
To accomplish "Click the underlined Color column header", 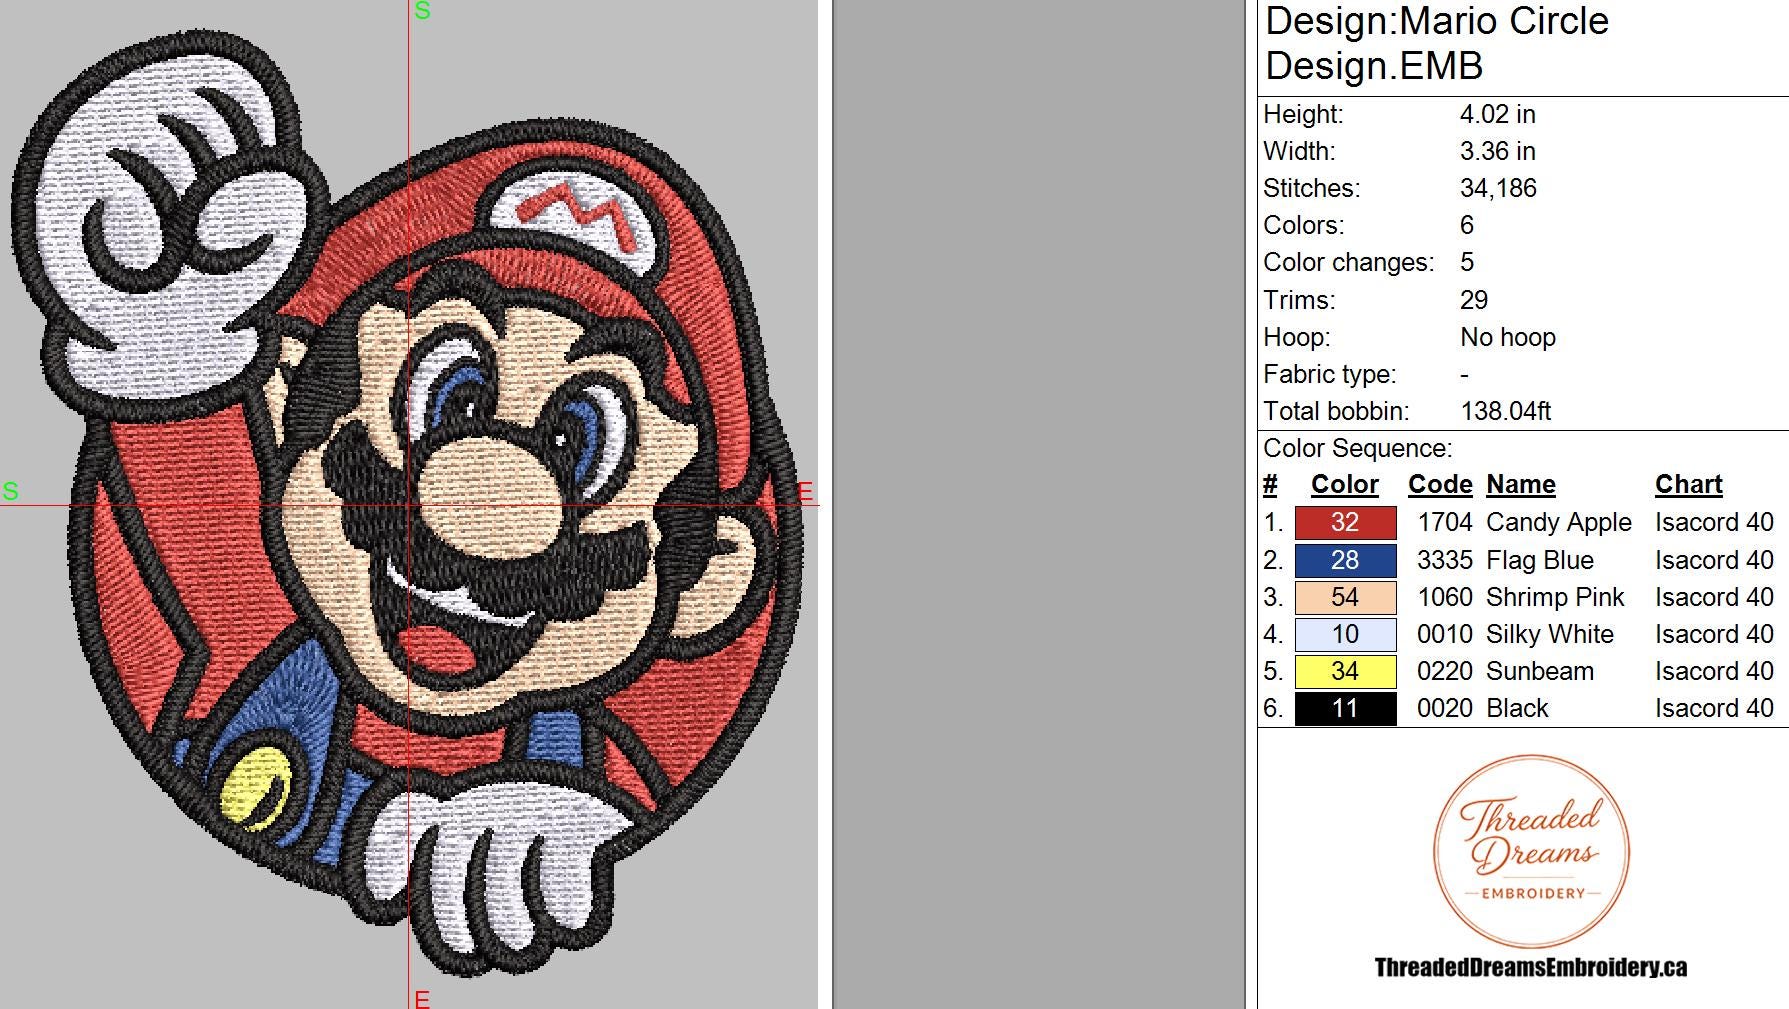I will 1344,484.
